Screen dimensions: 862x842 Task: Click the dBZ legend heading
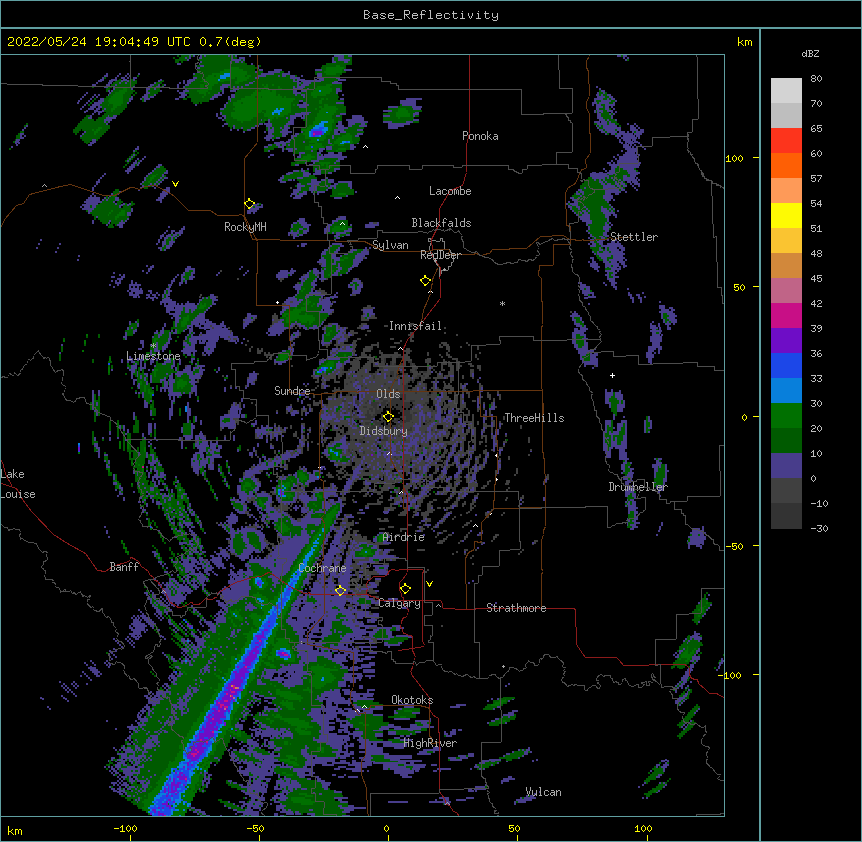(810, 54)
